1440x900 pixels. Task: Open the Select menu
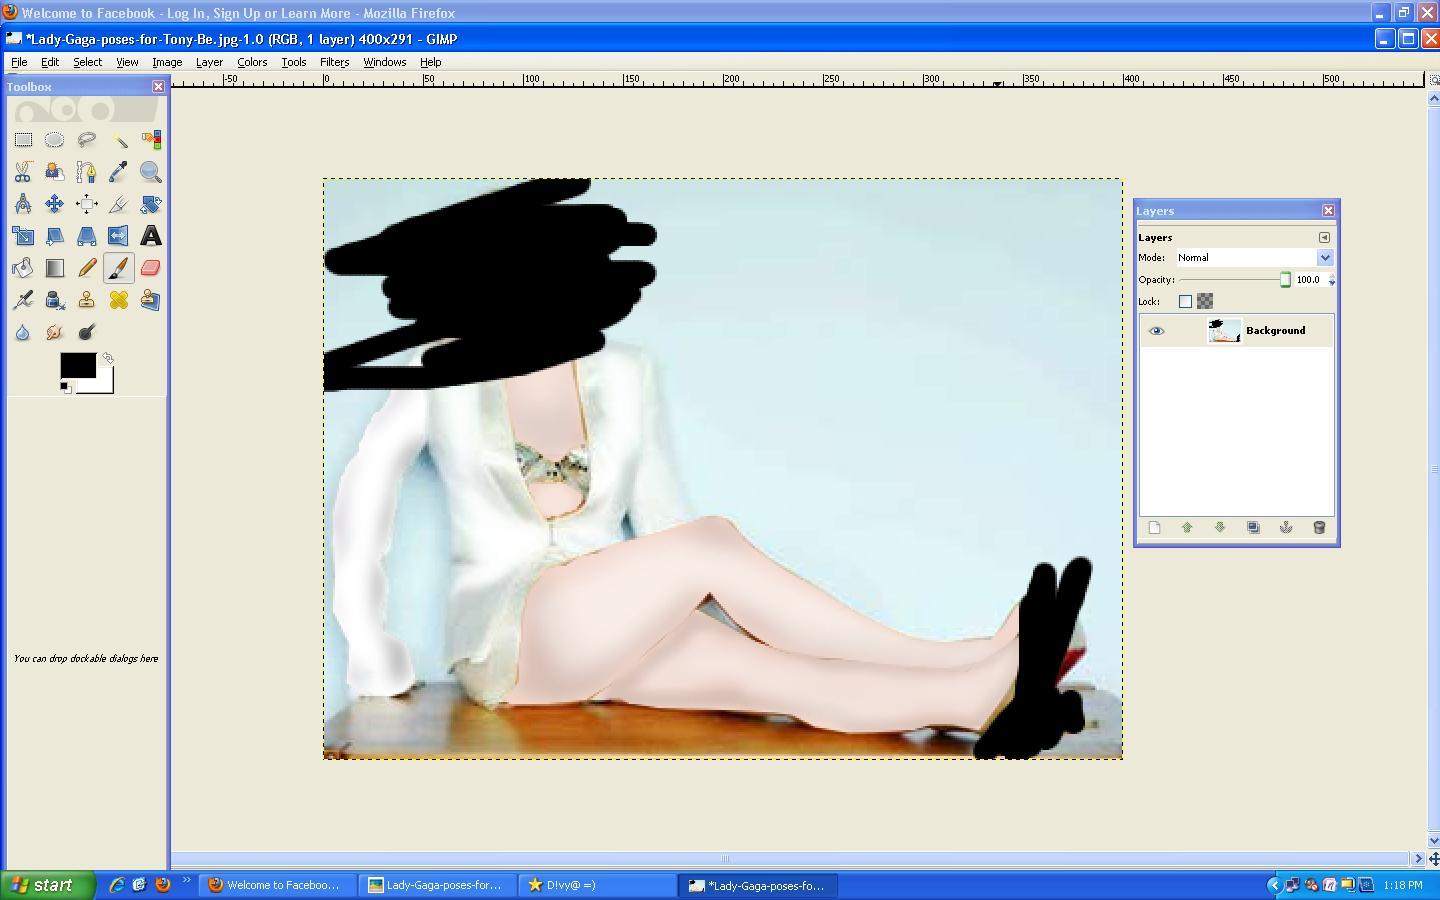click(87, 62)
